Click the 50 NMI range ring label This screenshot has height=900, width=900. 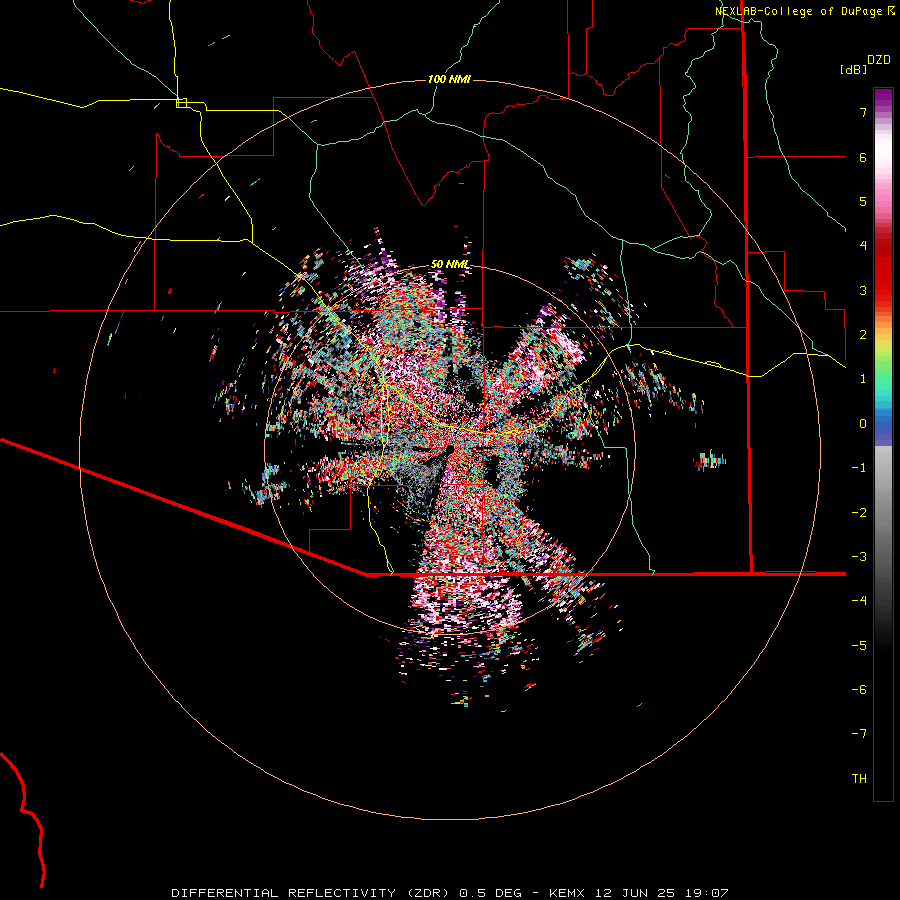pos(450,264)
